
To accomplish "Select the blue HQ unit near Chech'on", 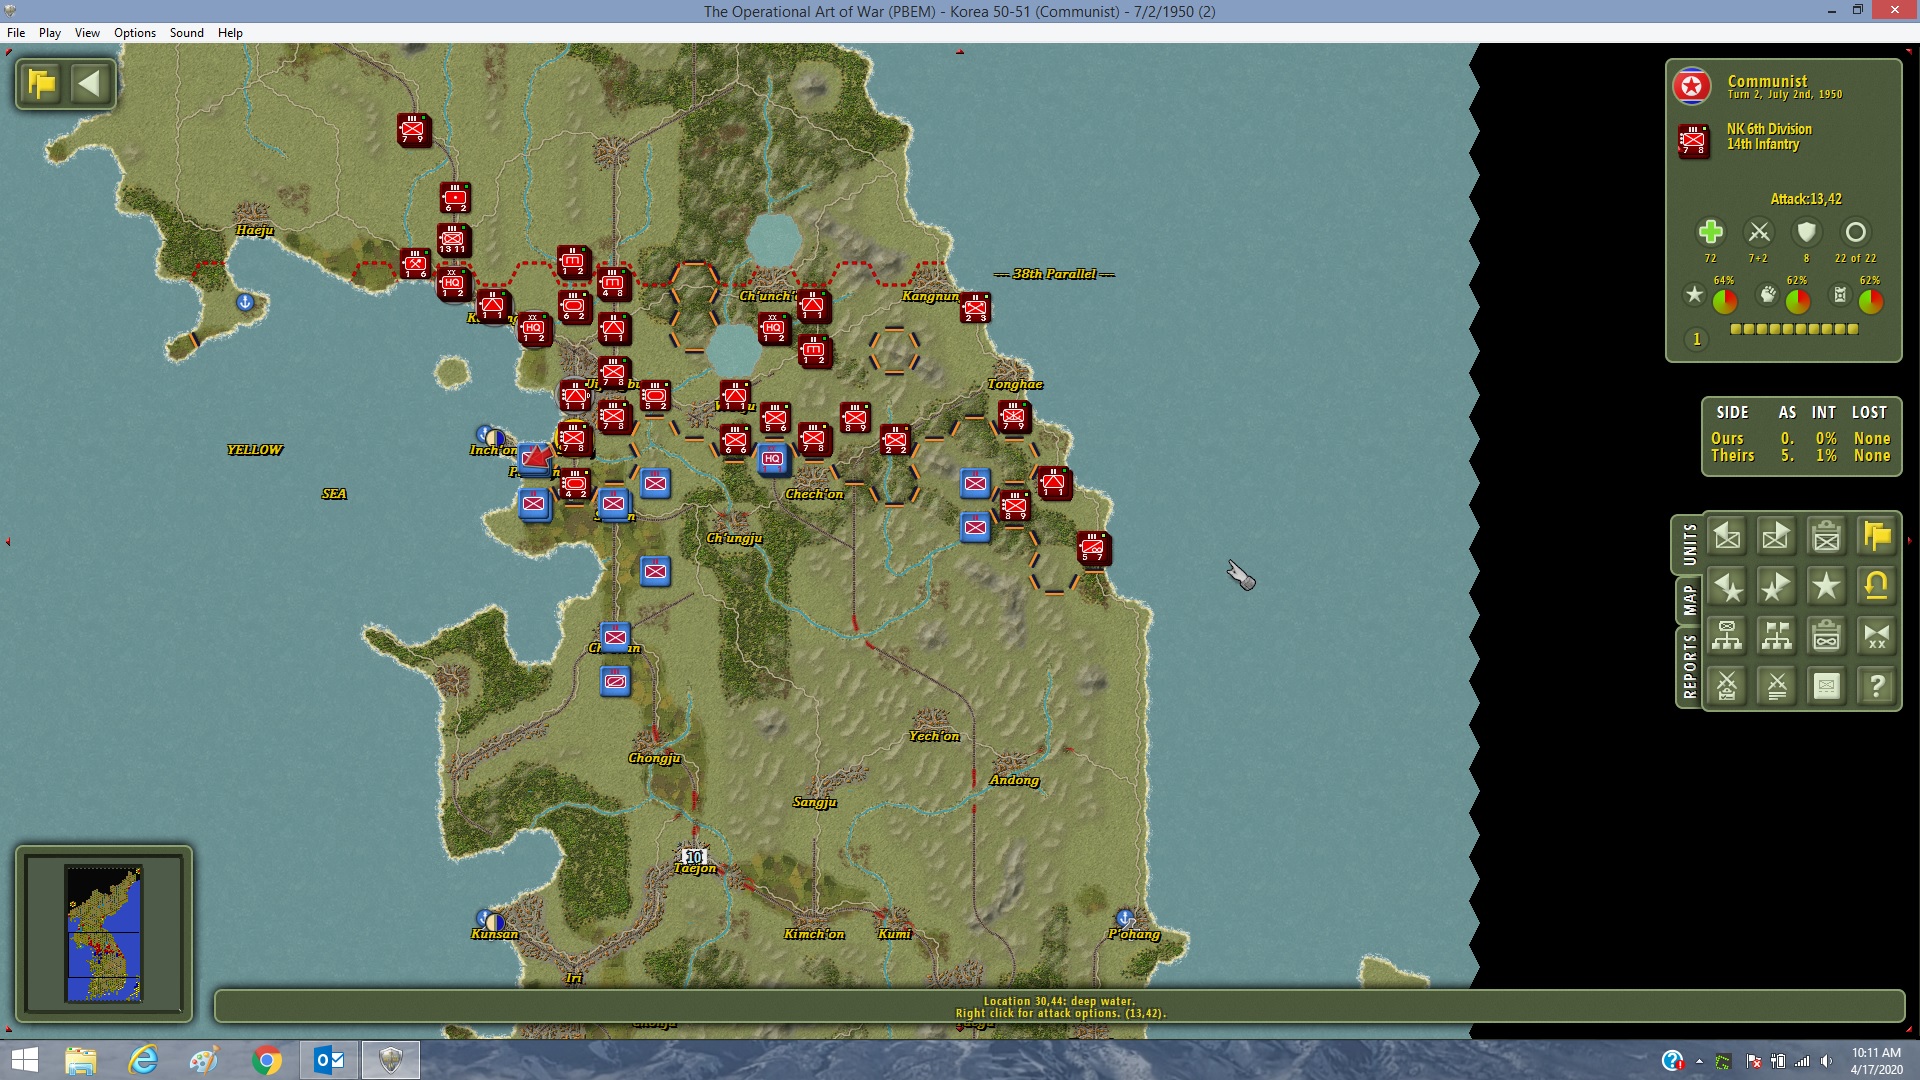I will (772, 460).
